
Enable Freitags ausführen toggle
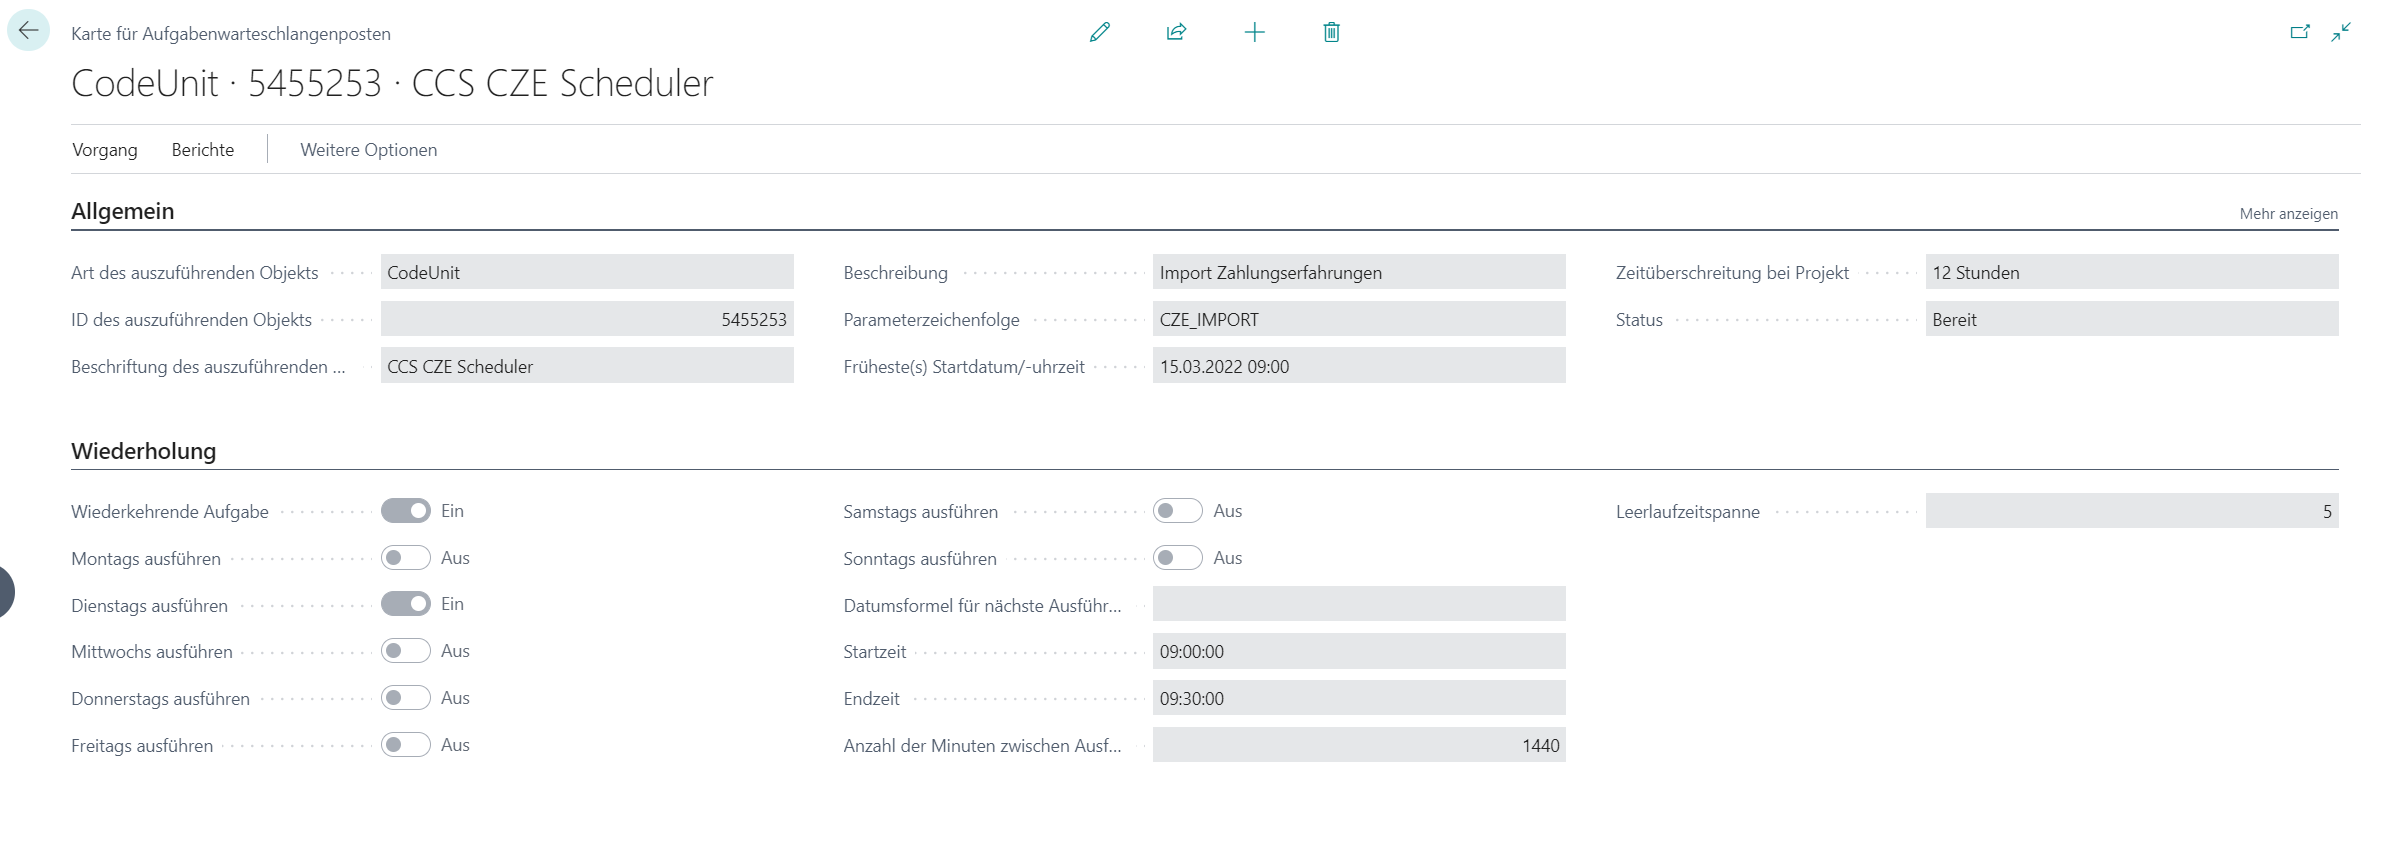click(405, 745)
